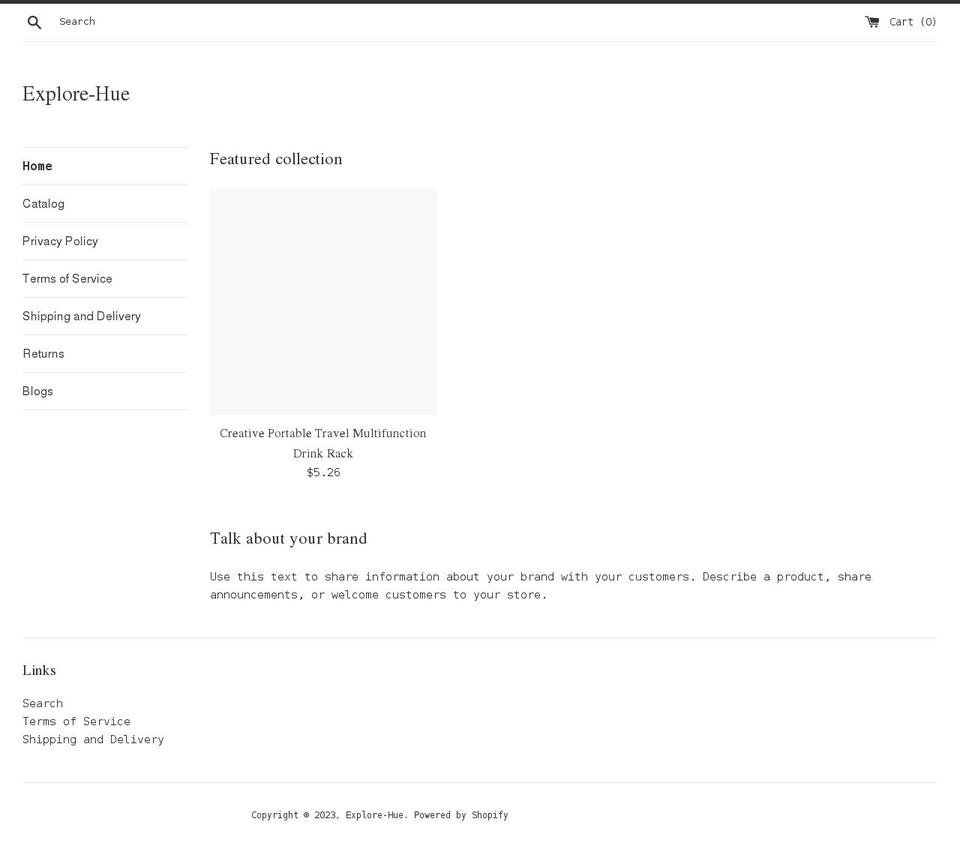Open Shipping and Delivery in sidebar menu
The image size is (960, 846).
(81, 316)
